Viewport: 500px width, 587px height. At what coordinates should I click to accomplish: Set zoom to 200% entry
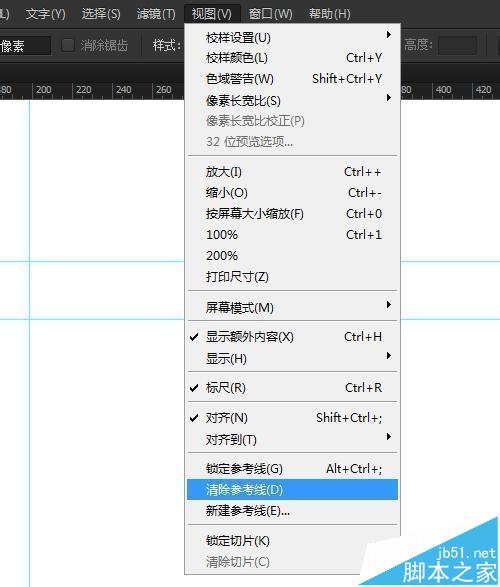(x=292, y=256)
